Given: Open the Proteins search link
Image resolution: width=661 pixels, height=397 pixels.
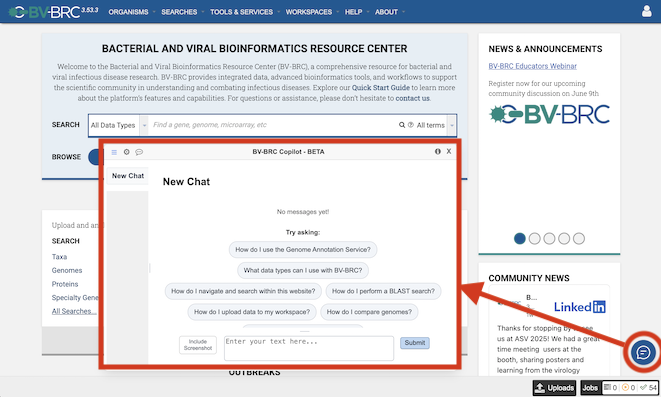Looking at the screenshot, I should 65,284.
